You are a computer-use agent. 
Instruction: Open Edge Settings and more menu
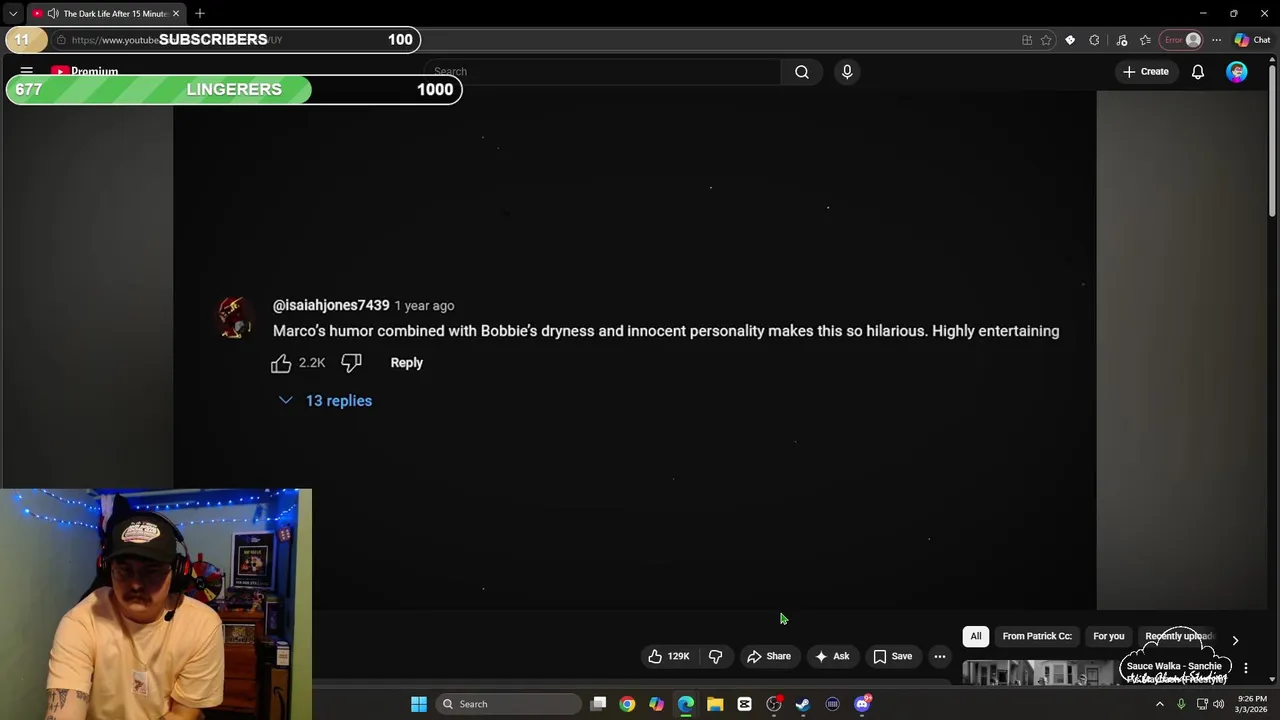pos(1216,40)
